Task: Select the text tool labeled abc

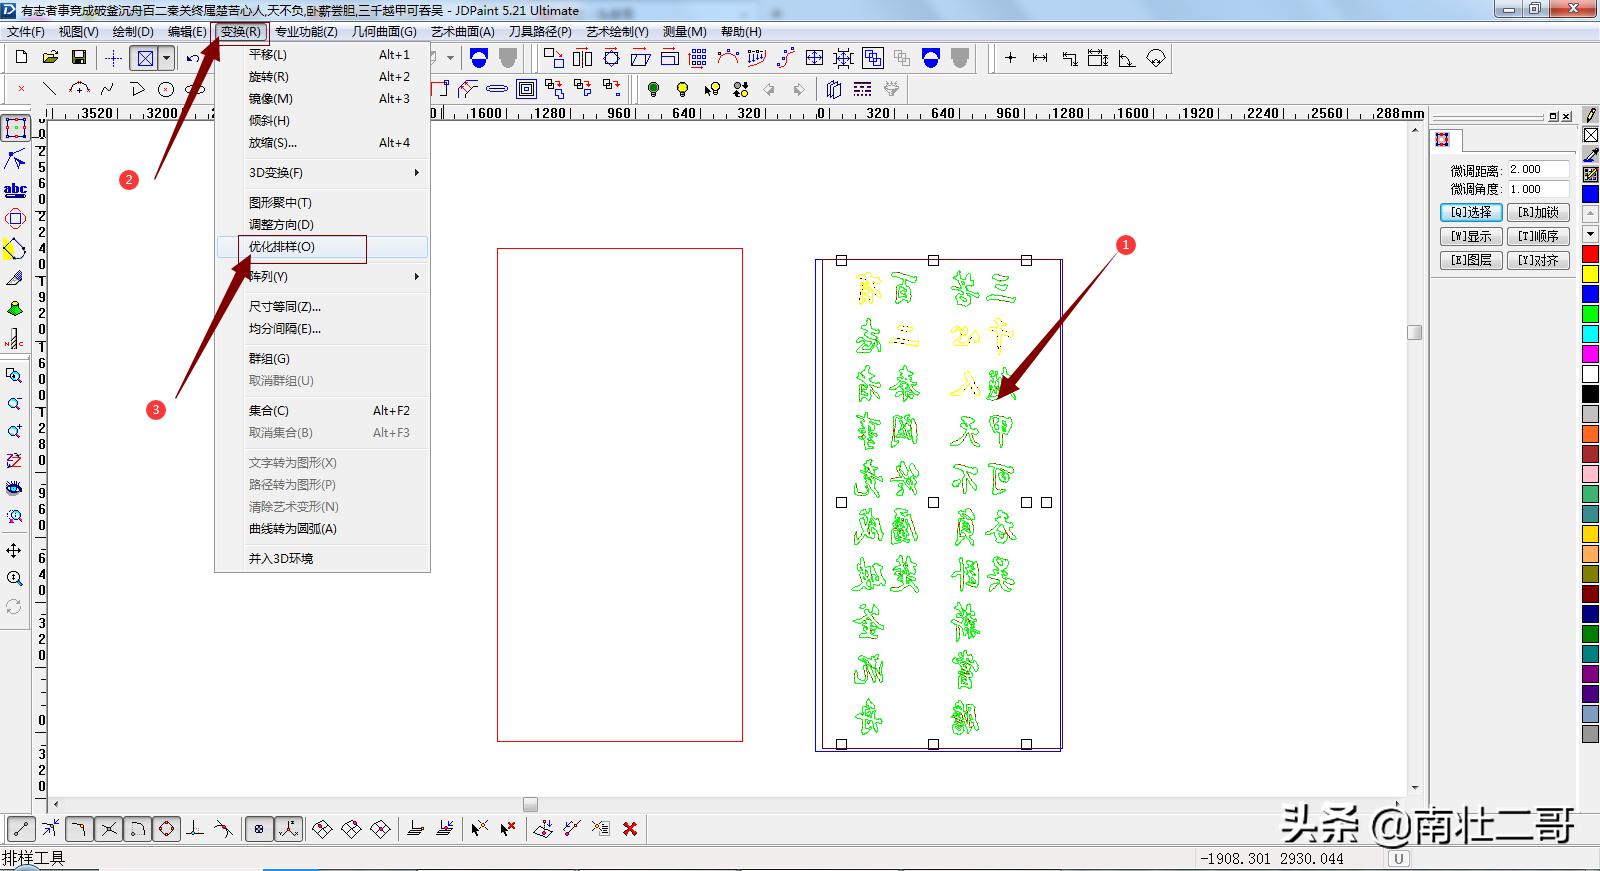Action: tap(15, 189)
